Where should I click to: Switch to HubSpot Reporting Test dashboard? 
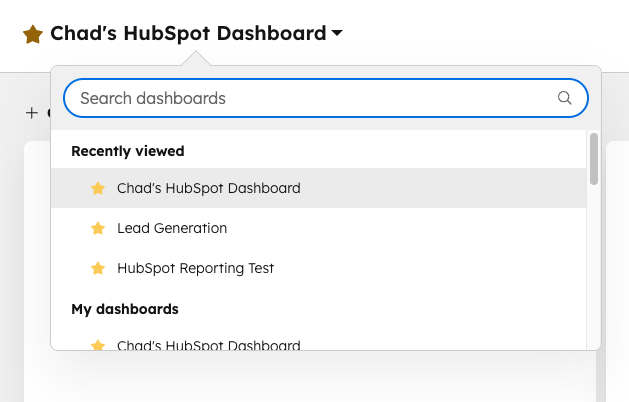(195, 268)
